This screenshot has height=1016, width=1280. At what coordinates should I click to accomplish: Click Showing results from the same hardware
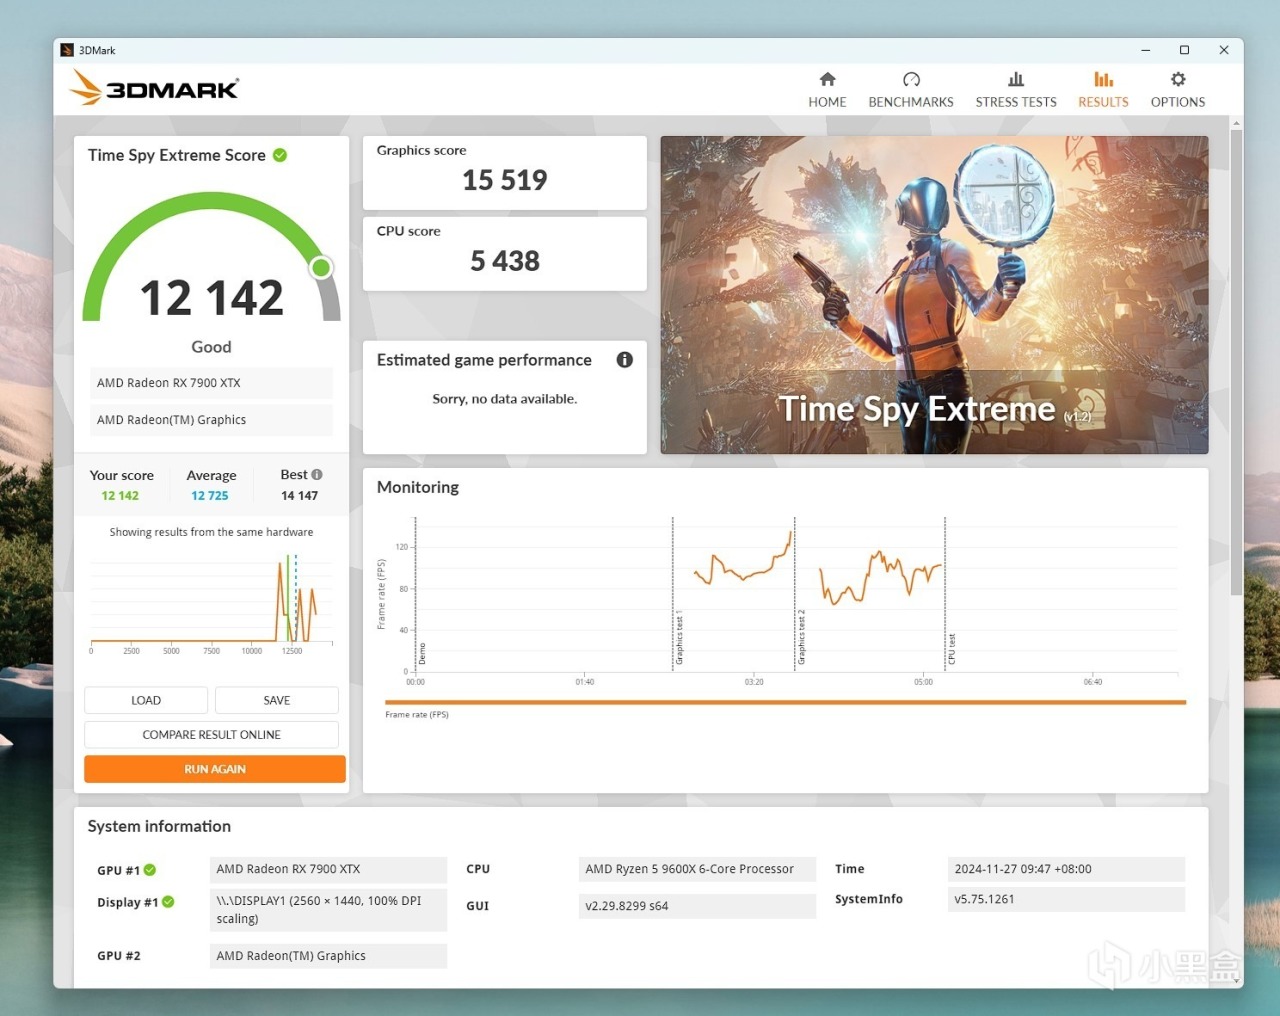tap(211, 532)
